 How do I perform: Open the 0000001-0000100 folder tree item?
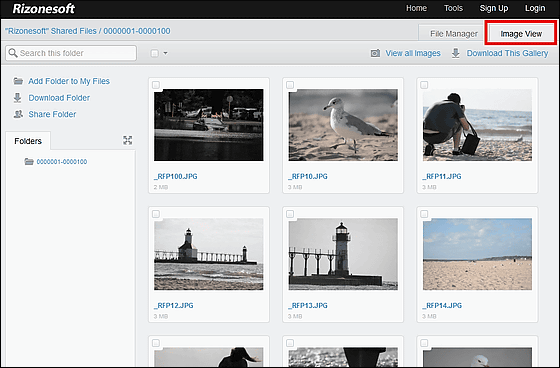point(62,161)
